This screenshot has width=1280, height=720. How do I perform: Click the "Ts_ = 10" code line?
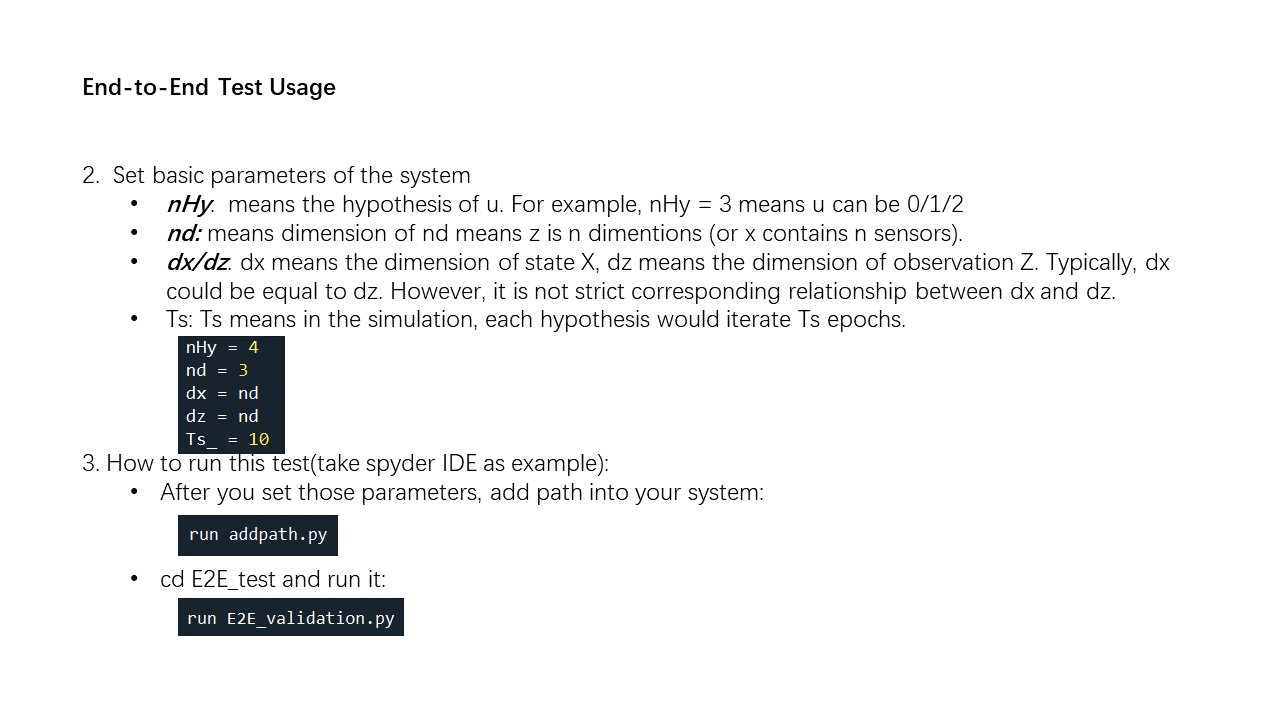[x=227, y=440]
